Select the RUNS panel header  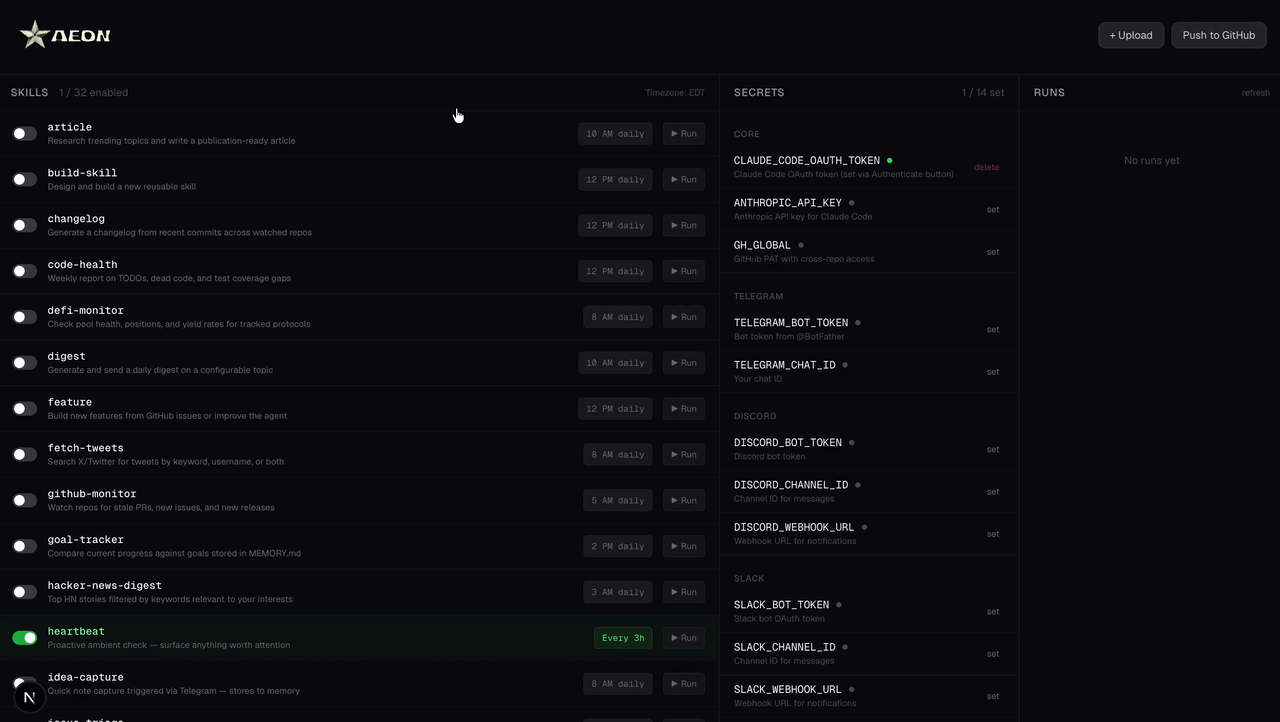tap(1049, 92)
